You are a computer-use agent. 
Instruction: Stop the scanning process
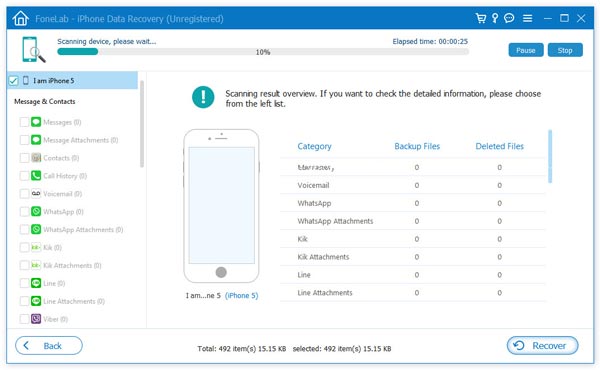(x=565, y=50)
